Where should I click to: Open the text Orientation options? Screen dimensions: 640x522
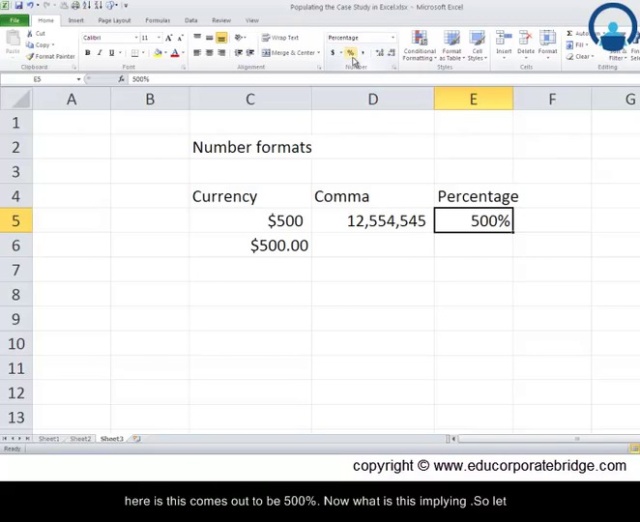(x=240, y=38)
